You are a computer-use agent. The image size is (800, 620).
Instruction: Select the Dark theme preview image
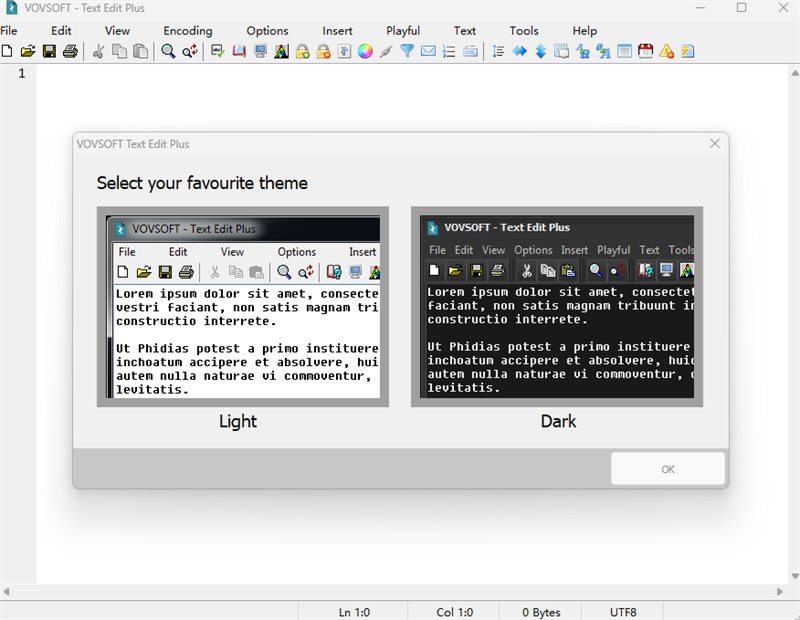pyautogui.click(x=557, y=307)
